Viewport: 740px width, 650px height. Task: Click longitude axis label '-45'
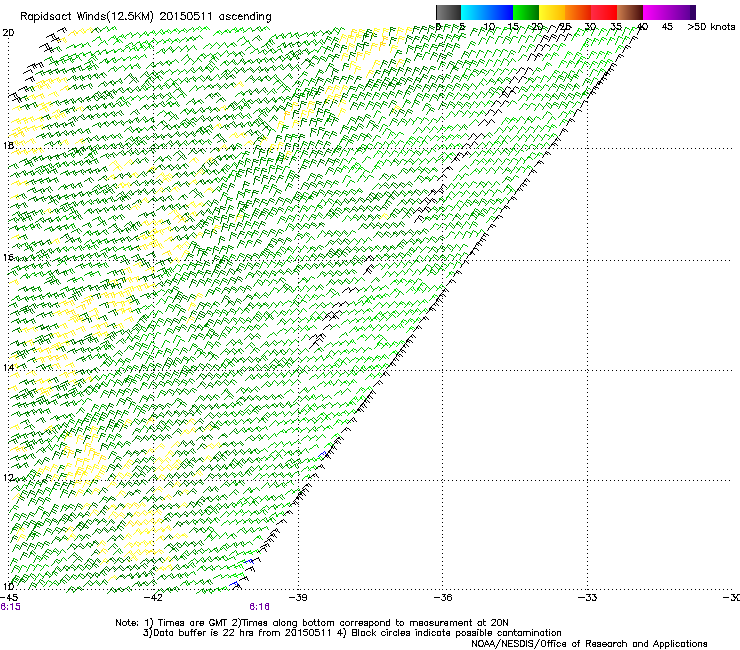[x=9, y=598]
